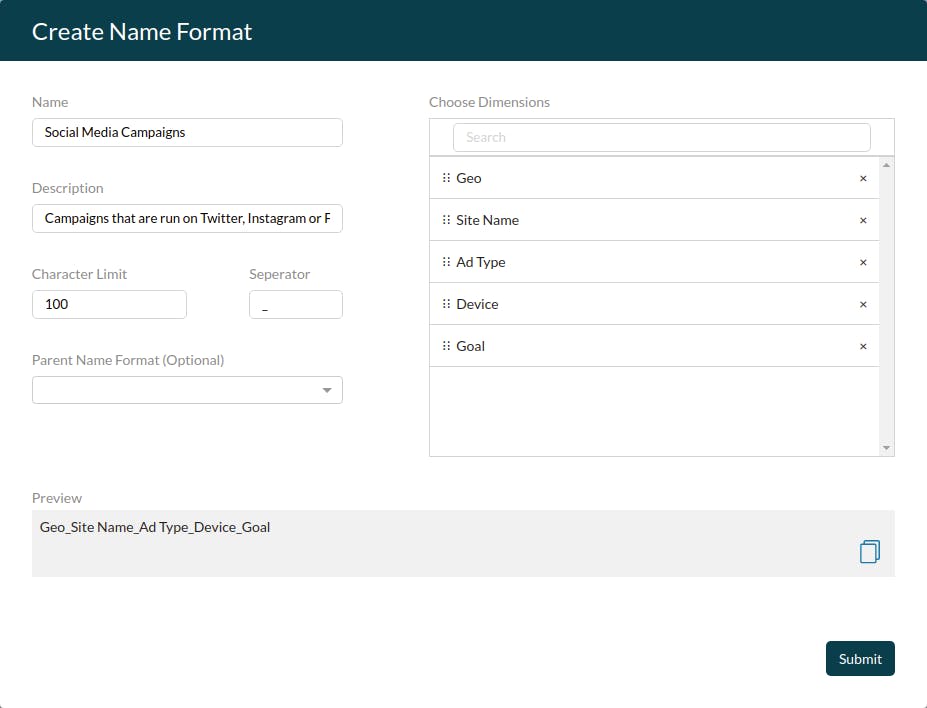The height and width of the screenshot is (708, 927).
Task: Select the Device row text
Action: tap(477, 304)
